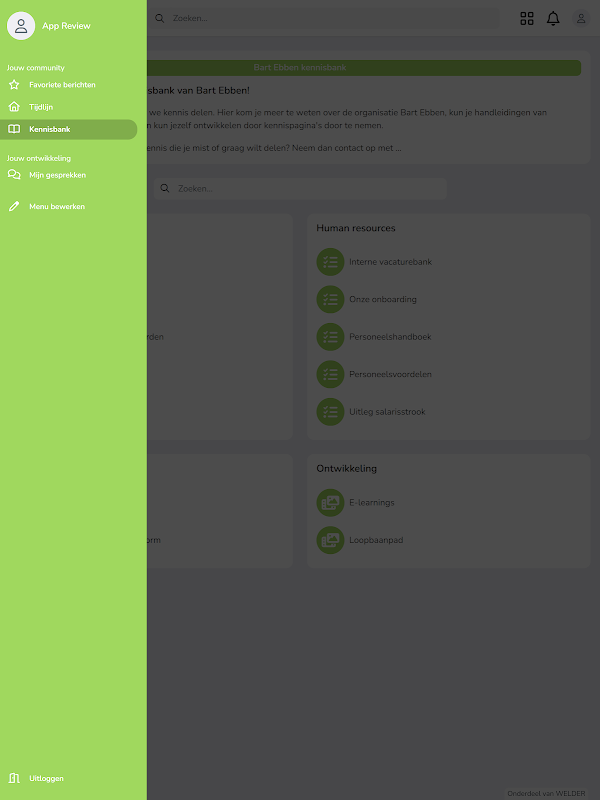
Task: Open the Personeelshandboek page
Action: [390, 337]
